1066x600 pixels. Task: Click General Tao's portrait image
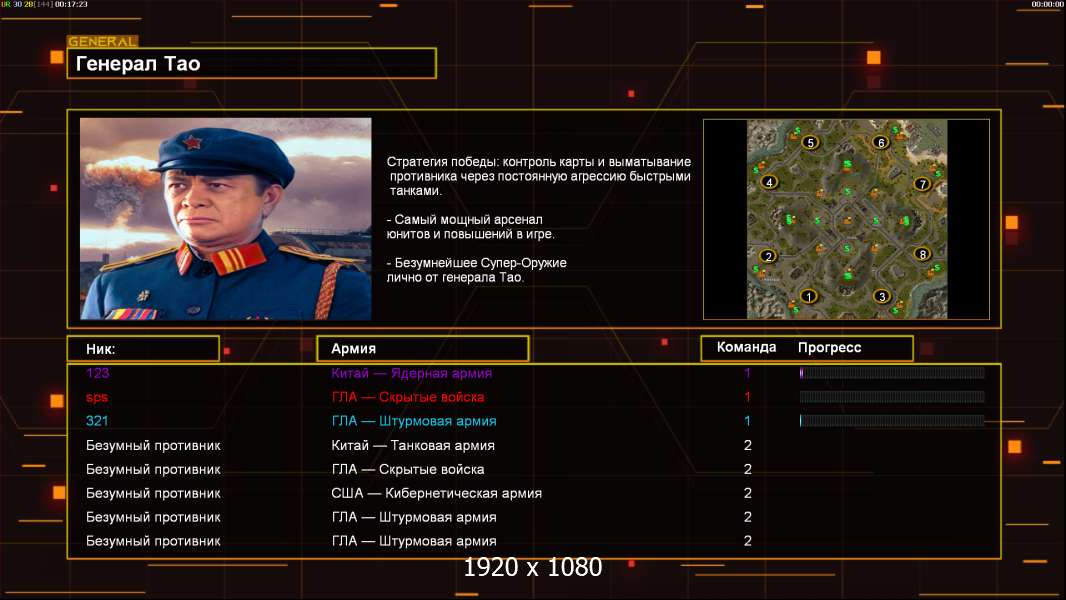(226, 219)
